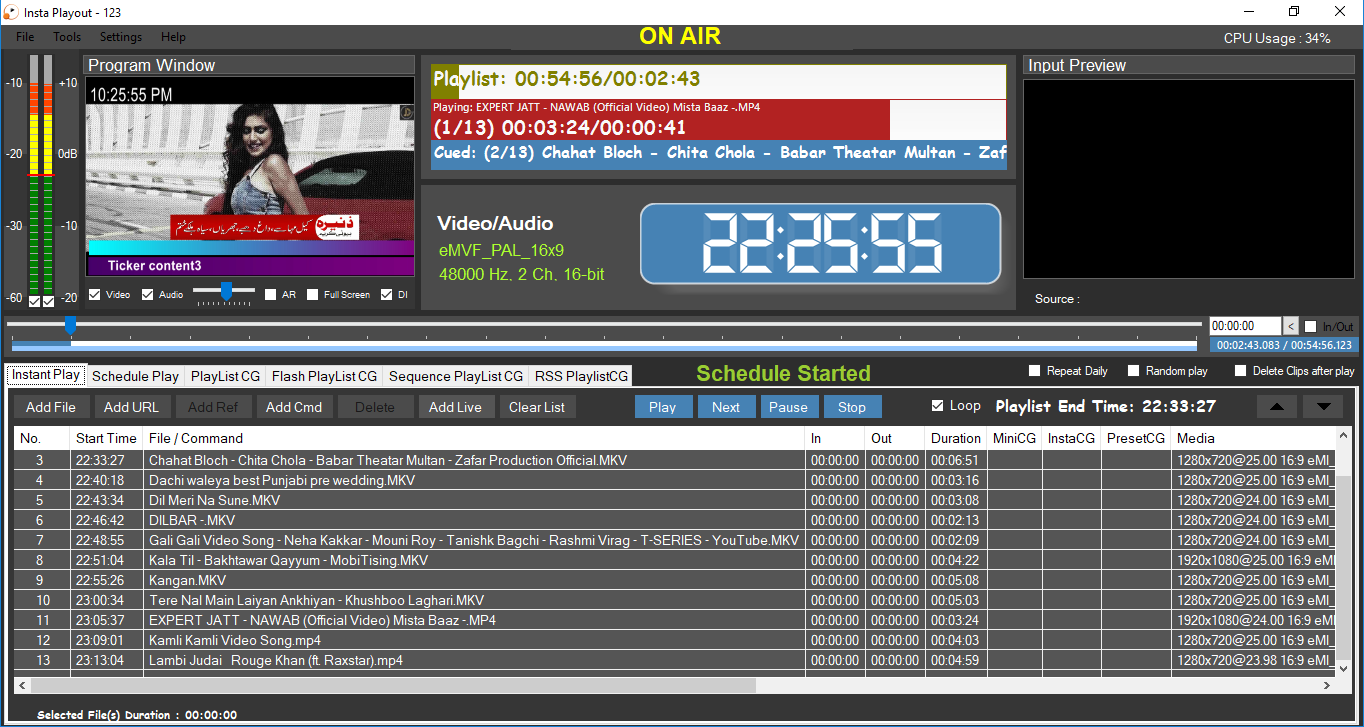This screenshot has height=727, width=1364.
Task: Click the Add URL button
Action: tap(131, 407)
